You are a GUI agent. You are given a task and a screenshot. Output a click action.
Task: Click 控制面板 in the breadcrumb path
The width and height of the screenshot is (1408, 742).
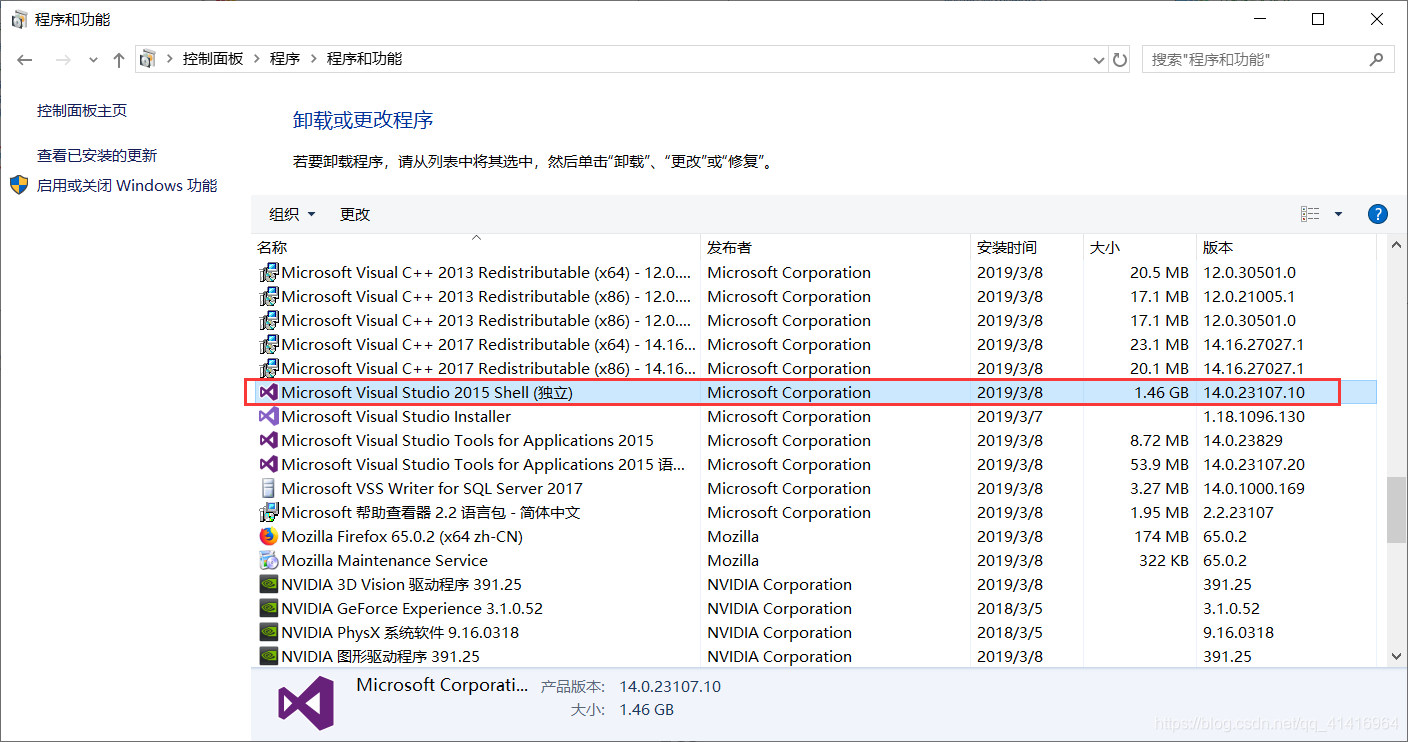tap(213, 59)
